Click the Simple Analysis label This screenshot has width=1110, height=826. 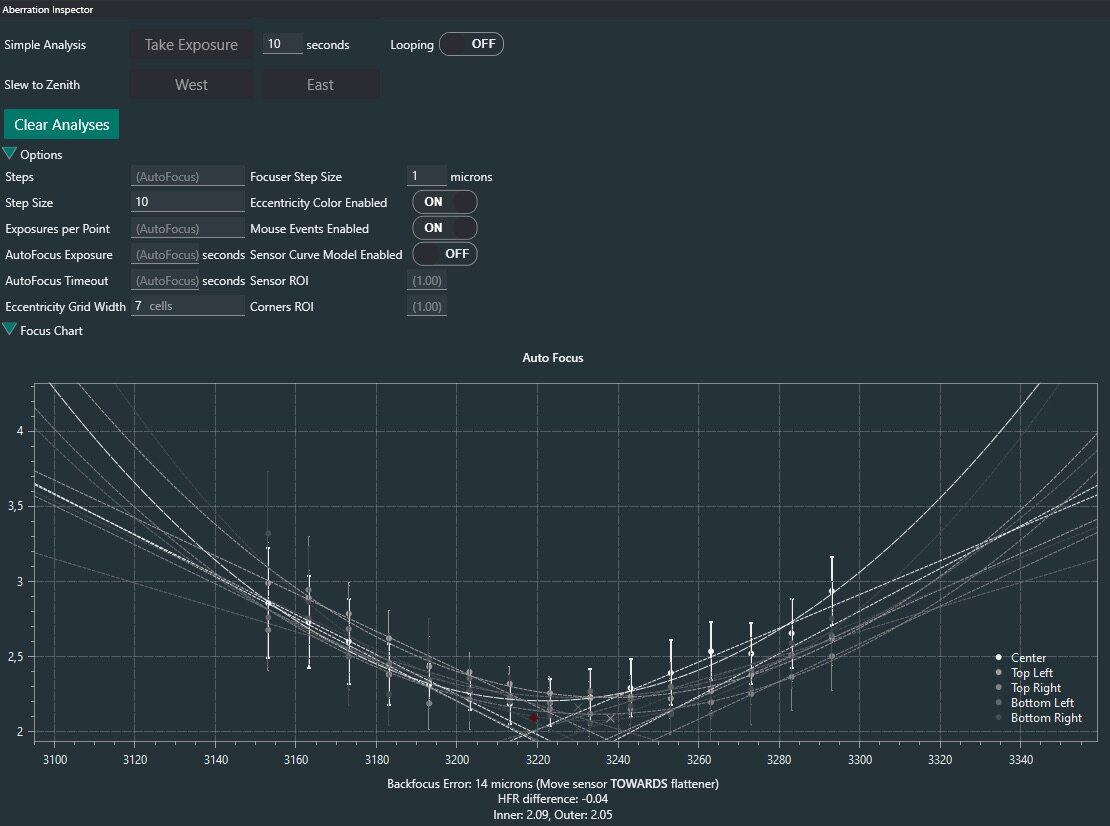45,45
